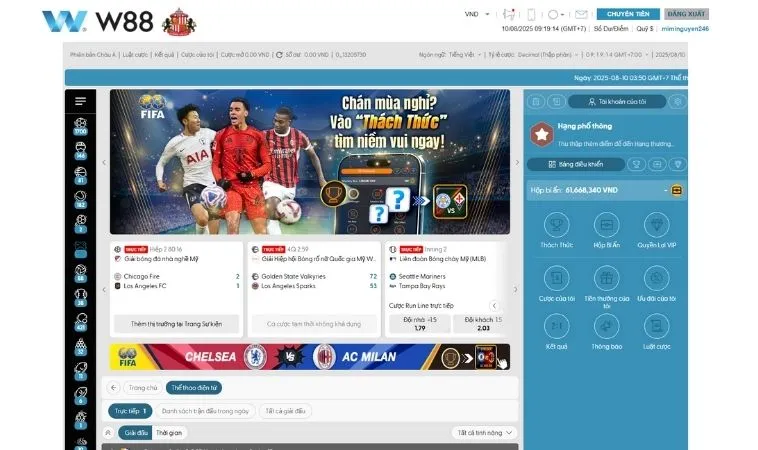Open the VND currency dropdown
Viewport: 758px width, 450px height.
point(477,14)
